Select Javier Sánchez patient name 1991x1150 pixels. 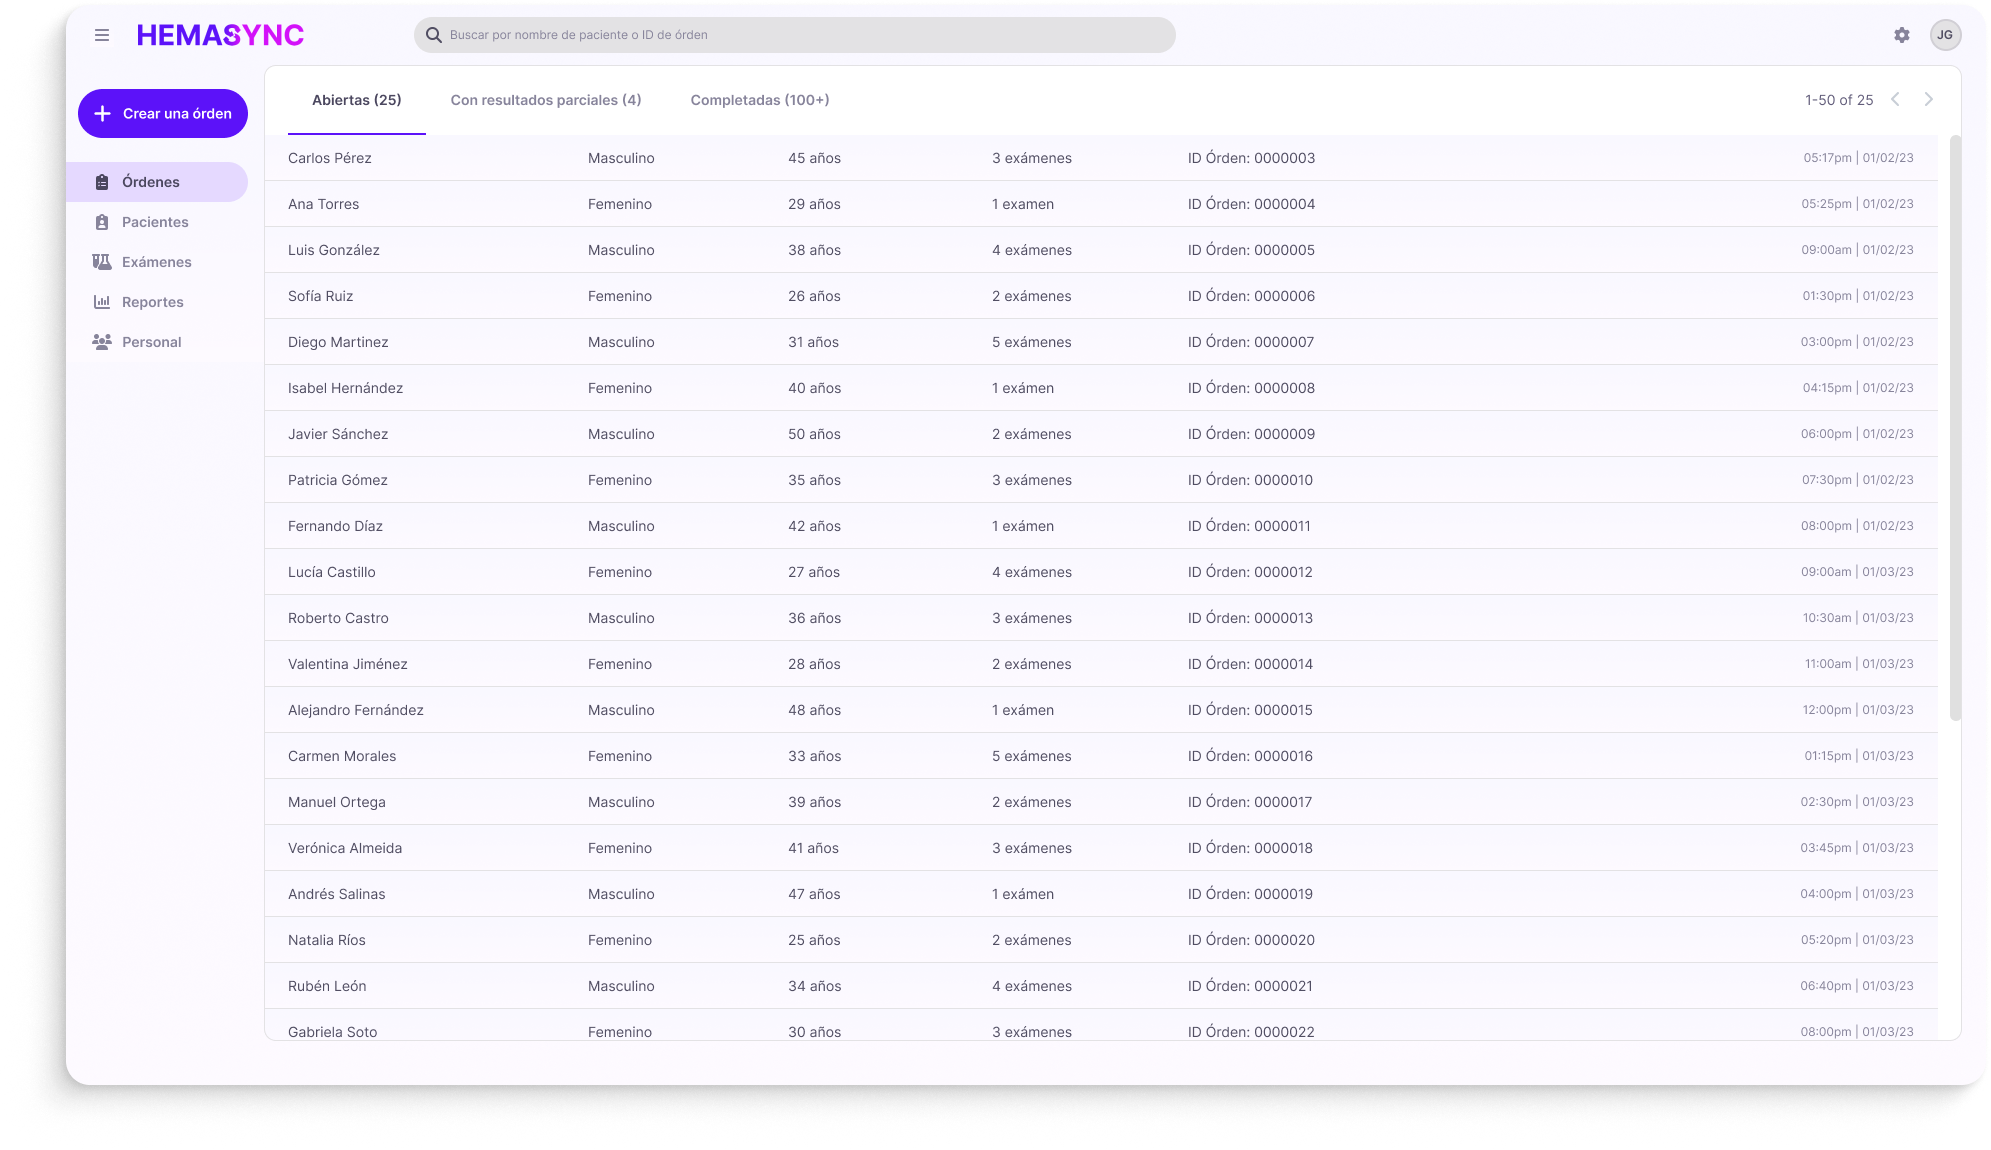[338, 434]
